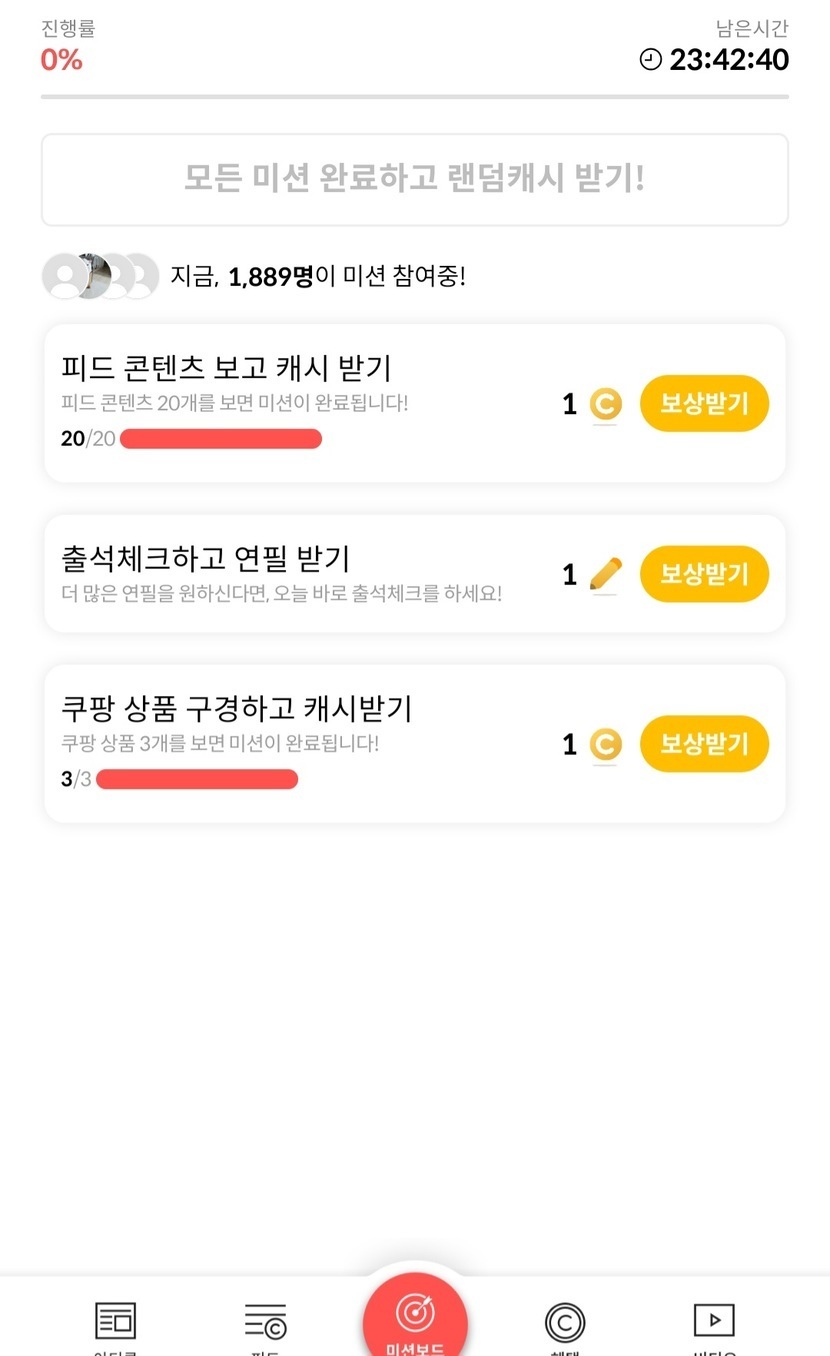
Task: Select the Coupang product mission title
Action: coord(236,709)
